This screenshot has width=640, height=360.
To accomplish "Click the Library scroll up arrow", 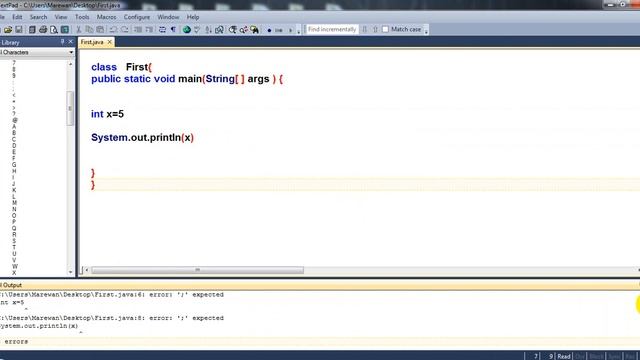I will 70,64.
